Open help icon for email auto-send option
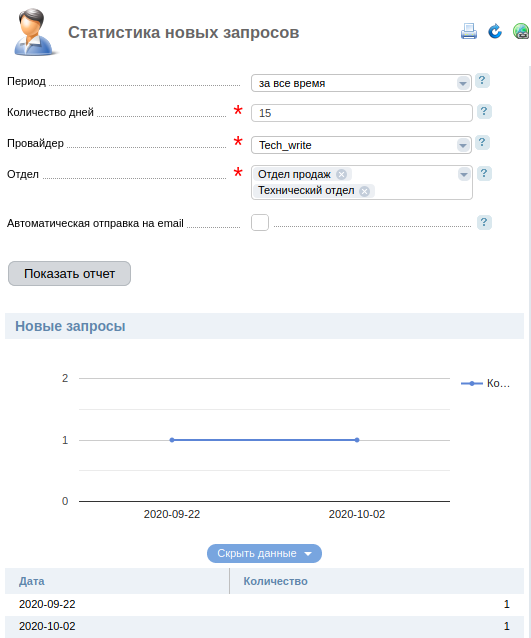The width and height of the screenshot is (531, 638). (x=484, y=223)
